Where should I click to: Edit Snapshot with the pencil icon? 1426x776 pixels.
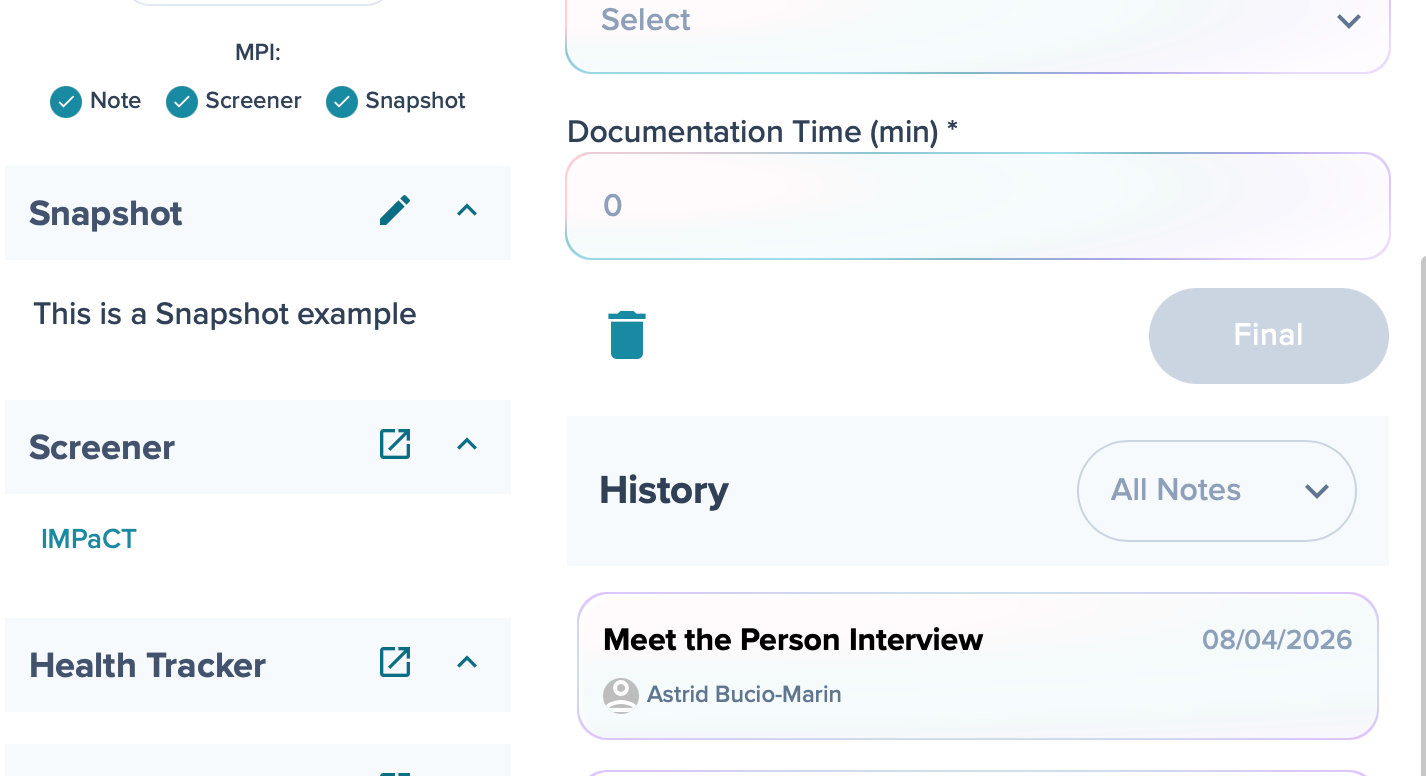[x=395, y=211]
